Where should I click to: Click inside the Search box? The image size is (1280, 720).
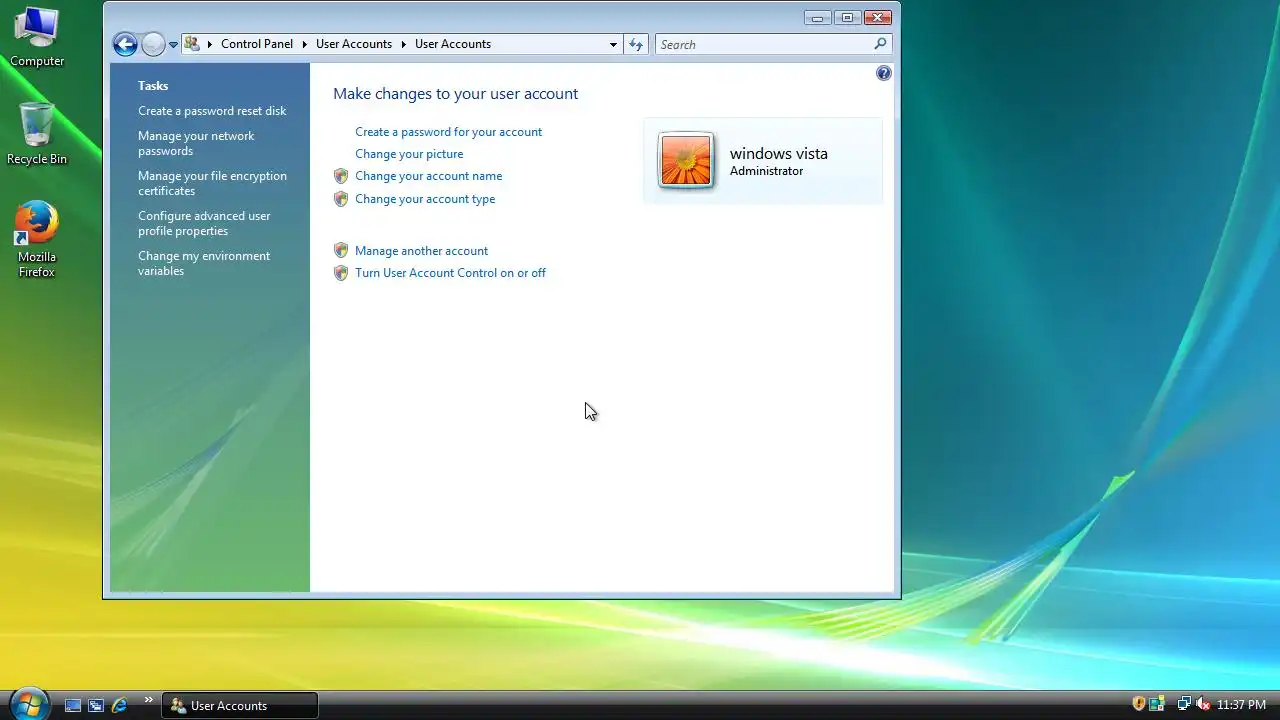tap(764, 44)
